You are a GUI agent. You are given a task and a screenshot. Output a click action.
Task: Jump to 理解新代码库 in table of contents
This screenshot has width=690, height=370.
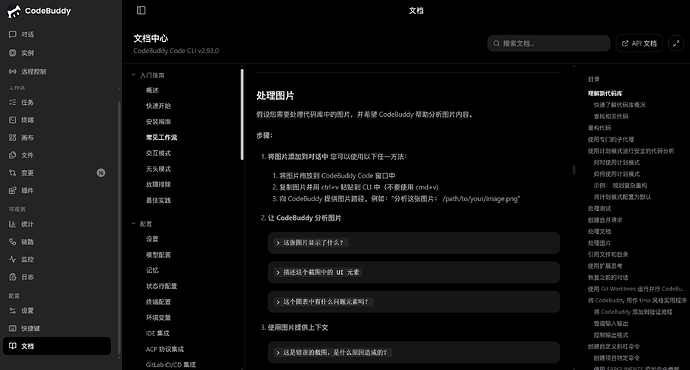pos(605,93)
